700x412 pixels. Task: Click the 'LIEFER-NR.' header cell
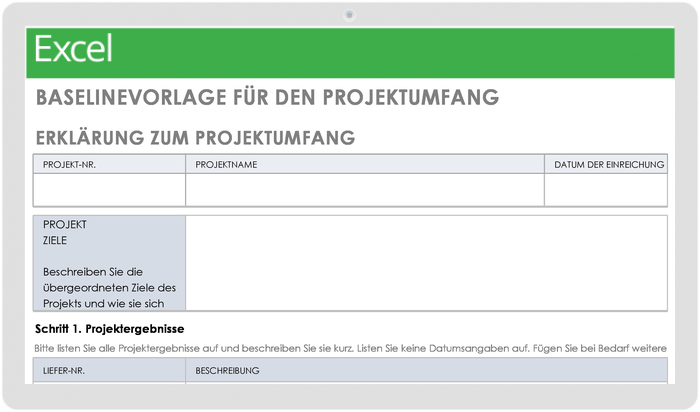(x=109, y=370)
